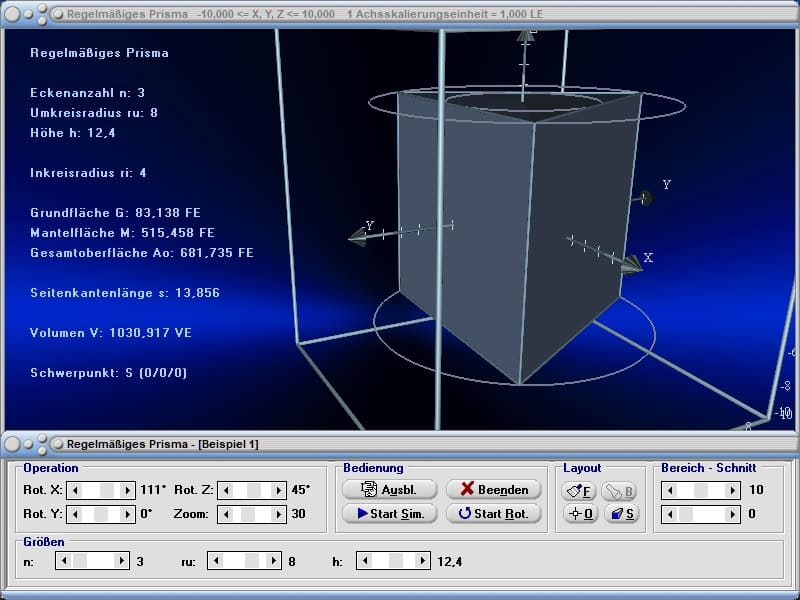
Task: Click the thumb of the Bereich scrollbar showing 10
Action: pyautogui.click(x=701, y=490)
